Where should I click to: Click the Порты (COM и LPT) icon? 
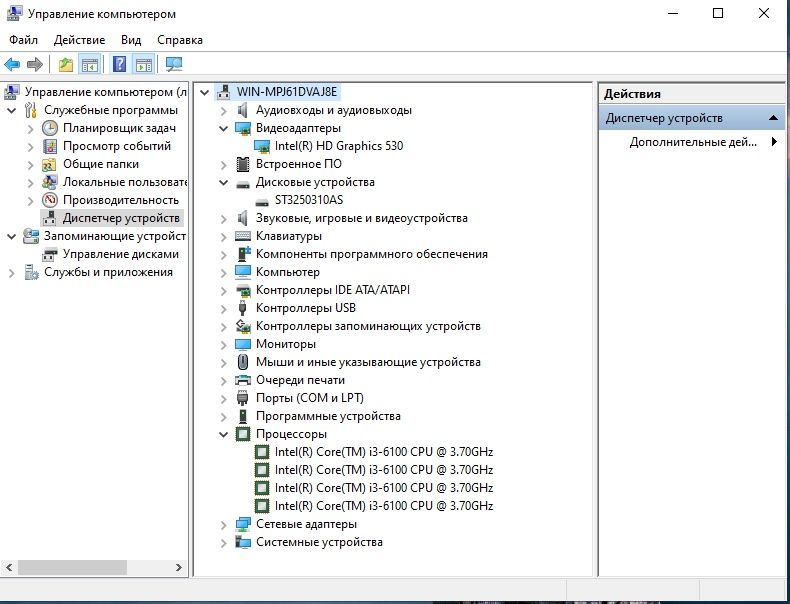[242, 398]
